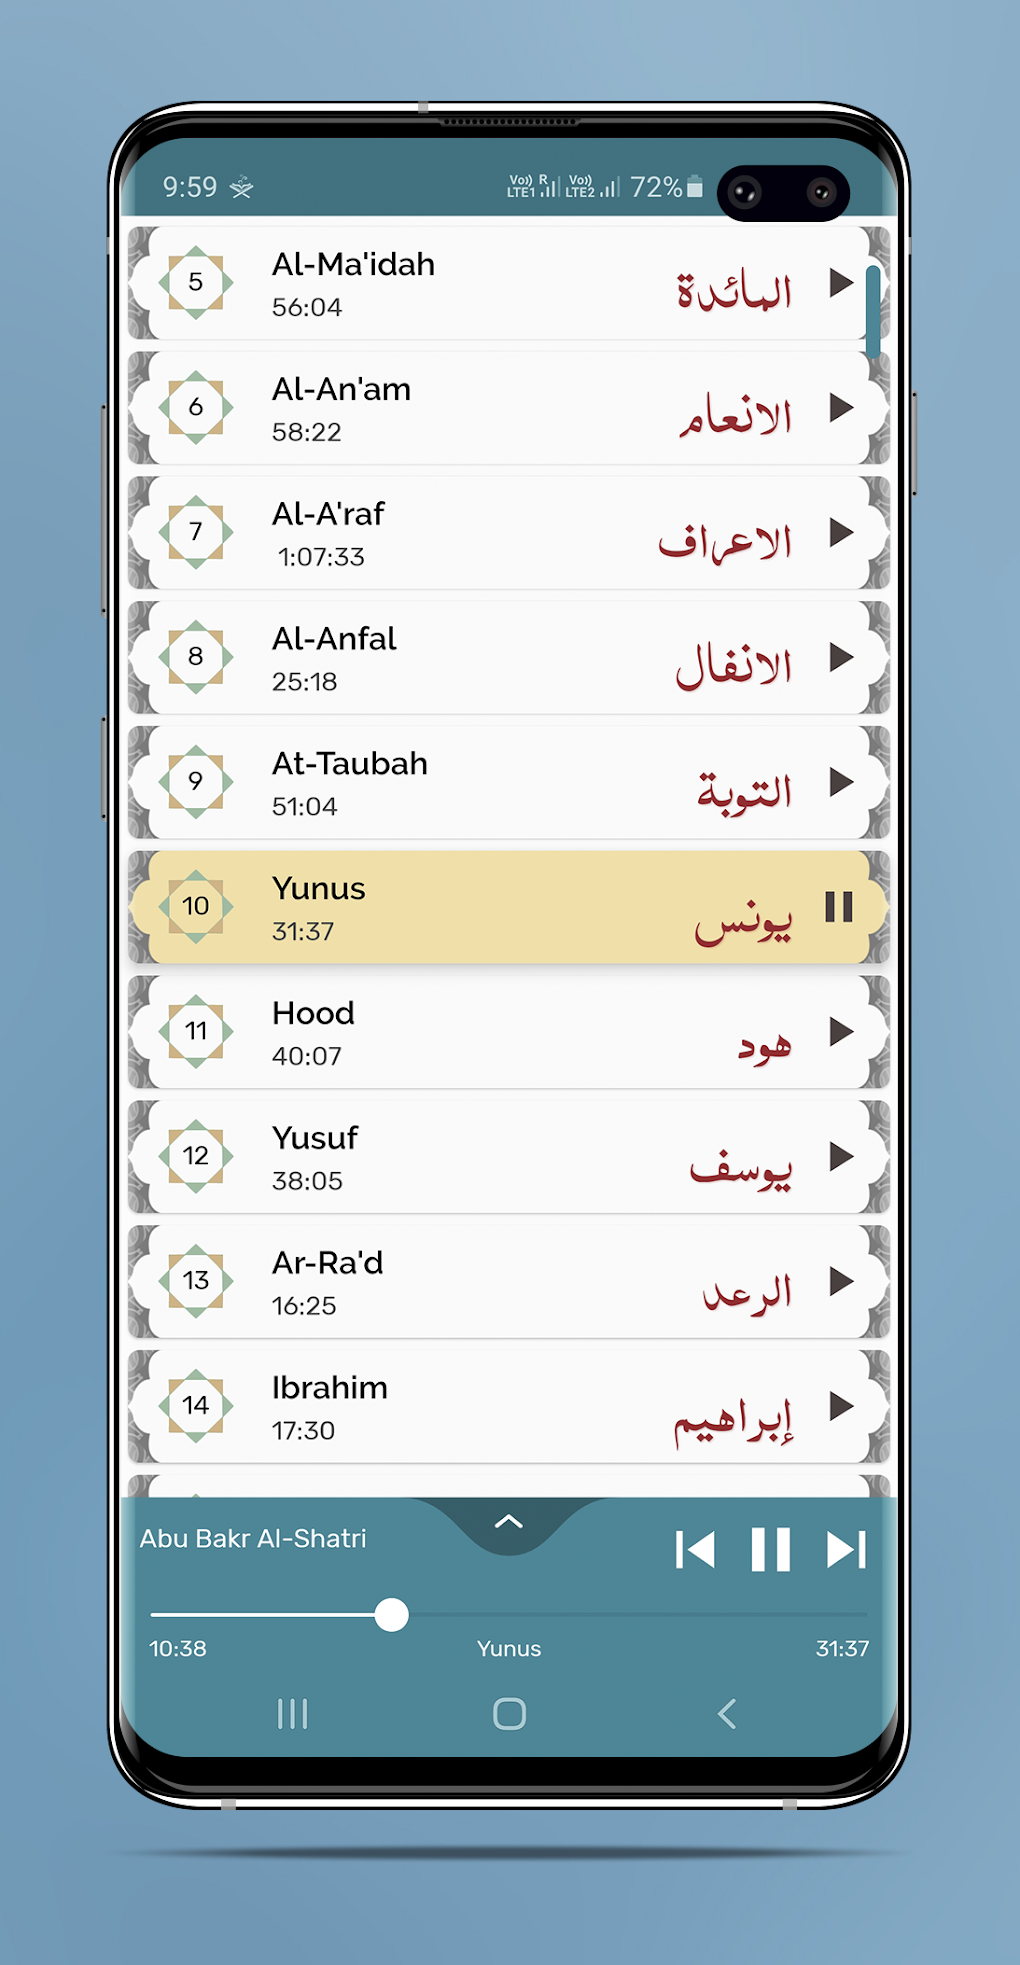This screenshot has height=1965, width=1020.
Task: Play the Ar-Ra'd track
Action: [841, 1281]
